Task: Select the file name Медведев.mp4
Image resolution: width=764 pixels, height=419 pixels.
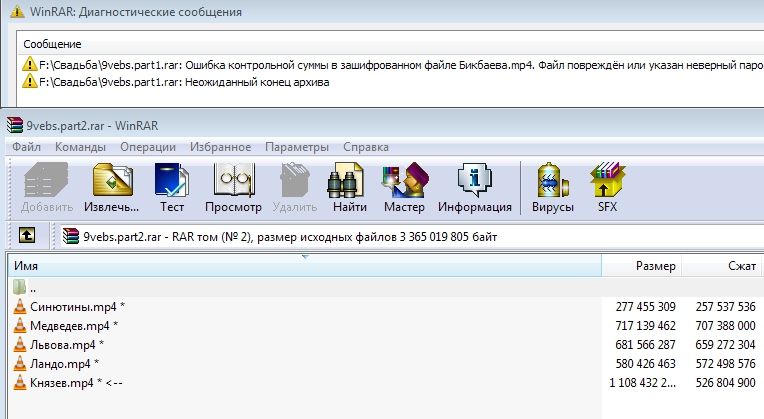Action: [70, 325]
